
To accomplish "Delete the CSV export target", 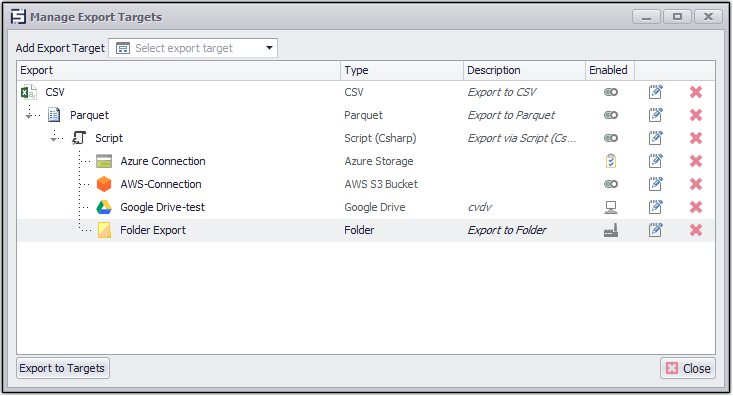I will coord(696,92).
